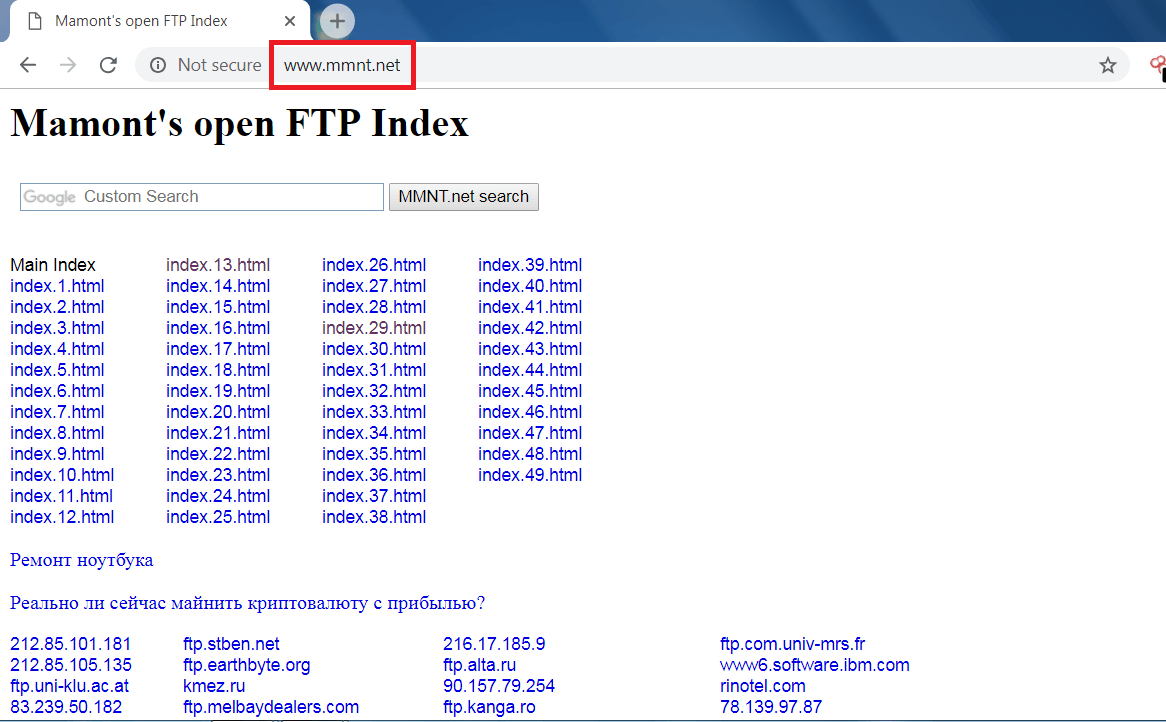Open the 212.85.101.181 FTP link

coord(71,644)
